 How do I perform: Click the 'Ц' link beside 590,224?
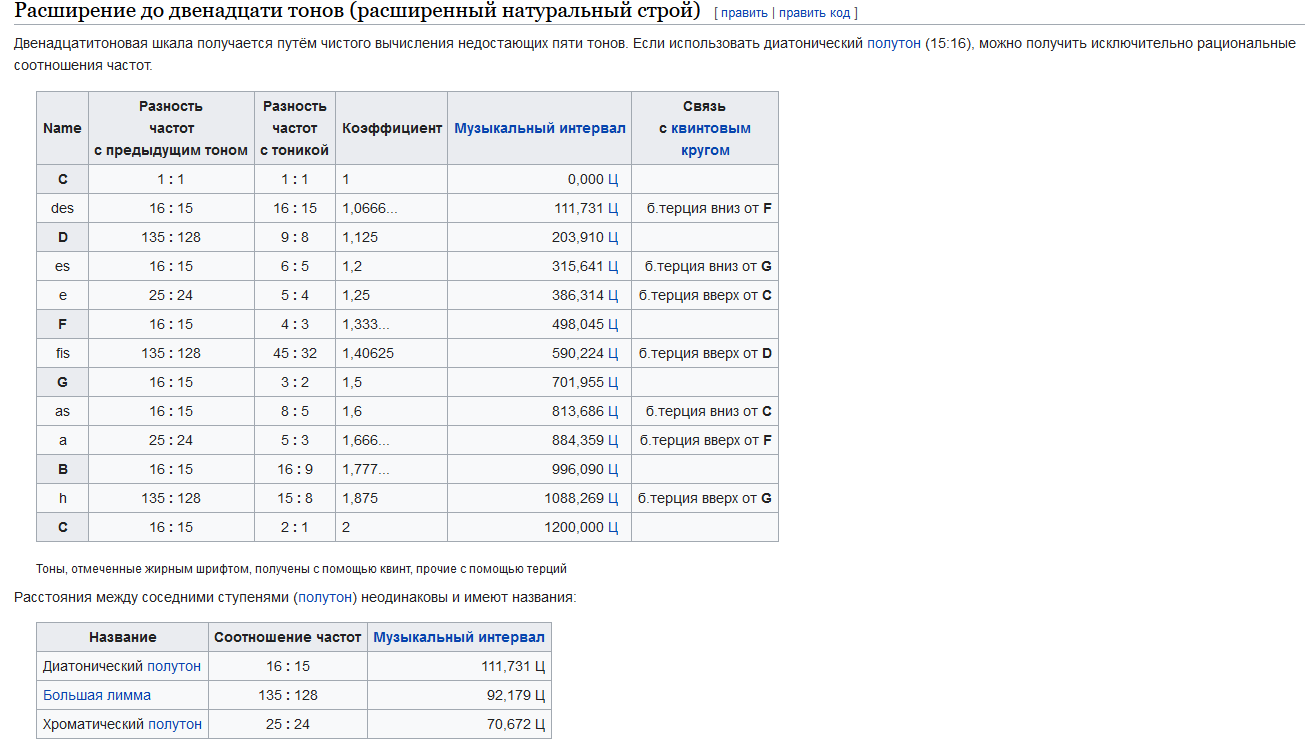click(x=613, y=353)
